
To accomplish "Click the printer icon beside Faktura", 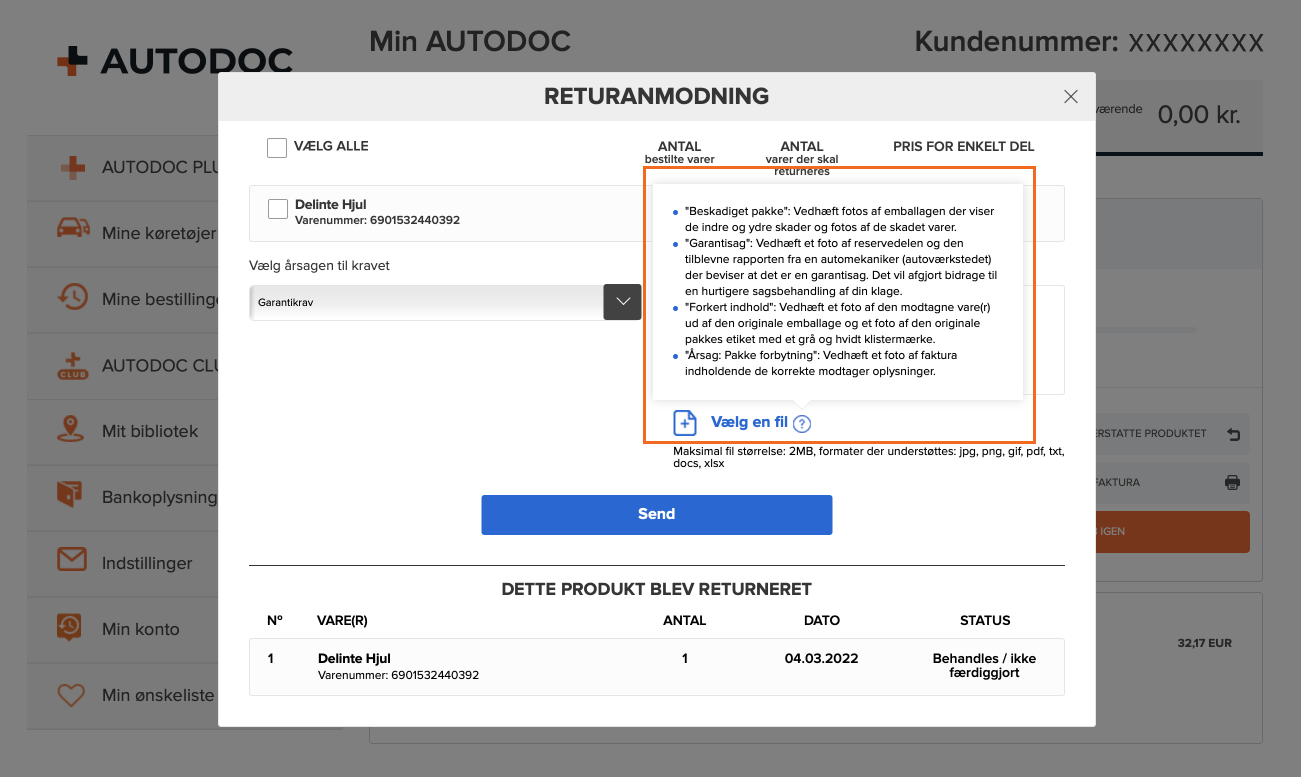I will (1232, 482).
